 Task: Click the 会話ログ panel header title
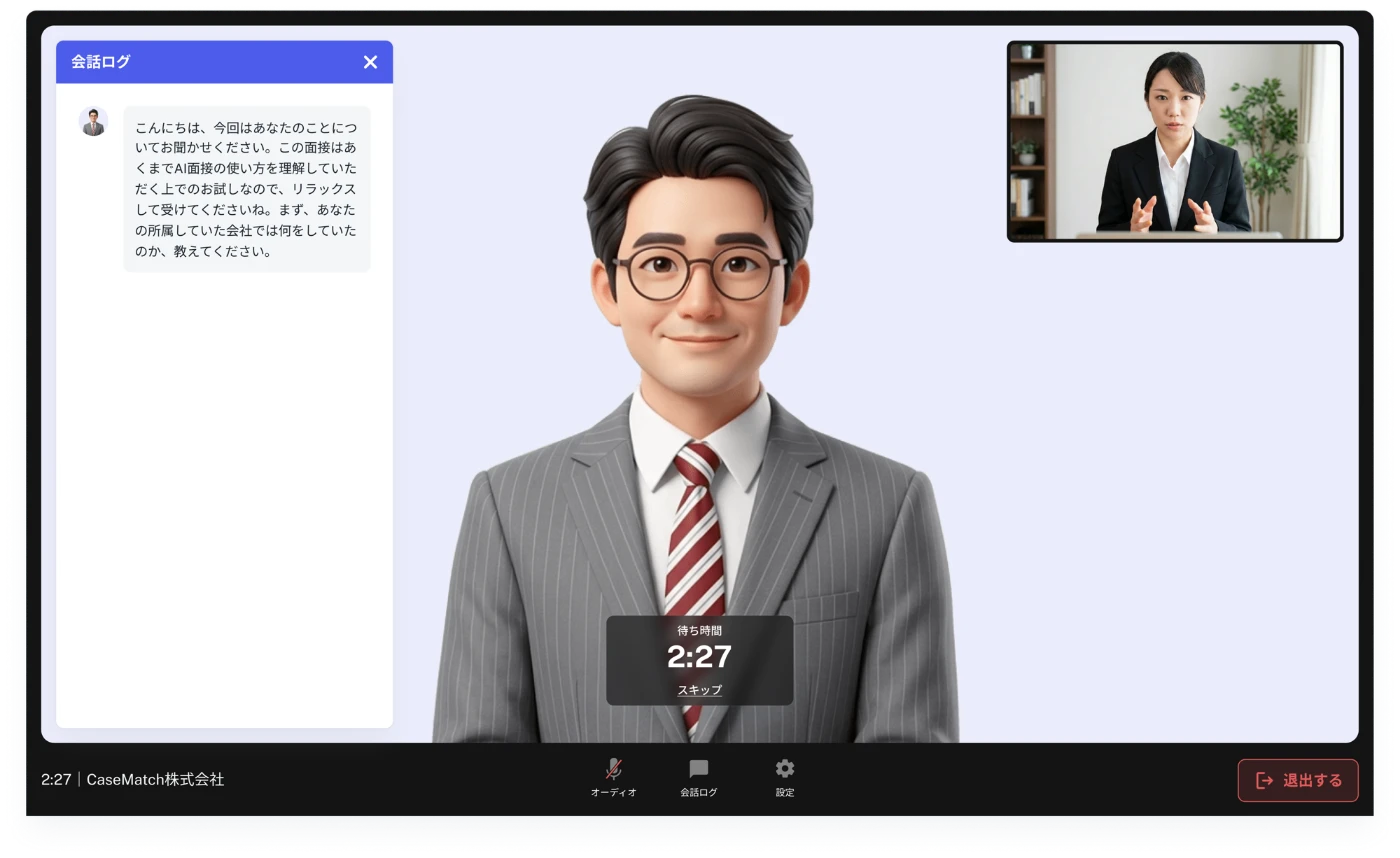click(101, 62)
